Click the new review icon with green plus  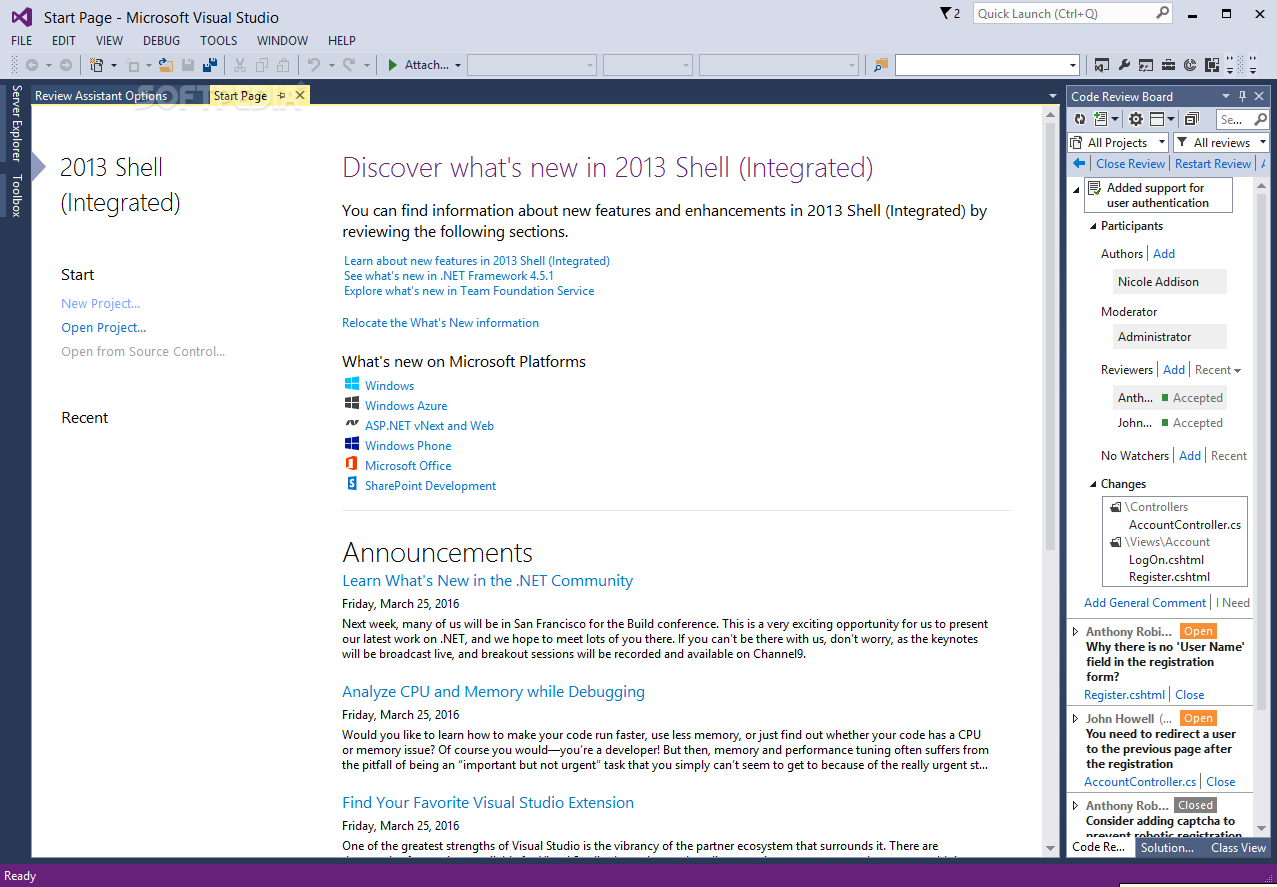click(x=1101, y=119)
